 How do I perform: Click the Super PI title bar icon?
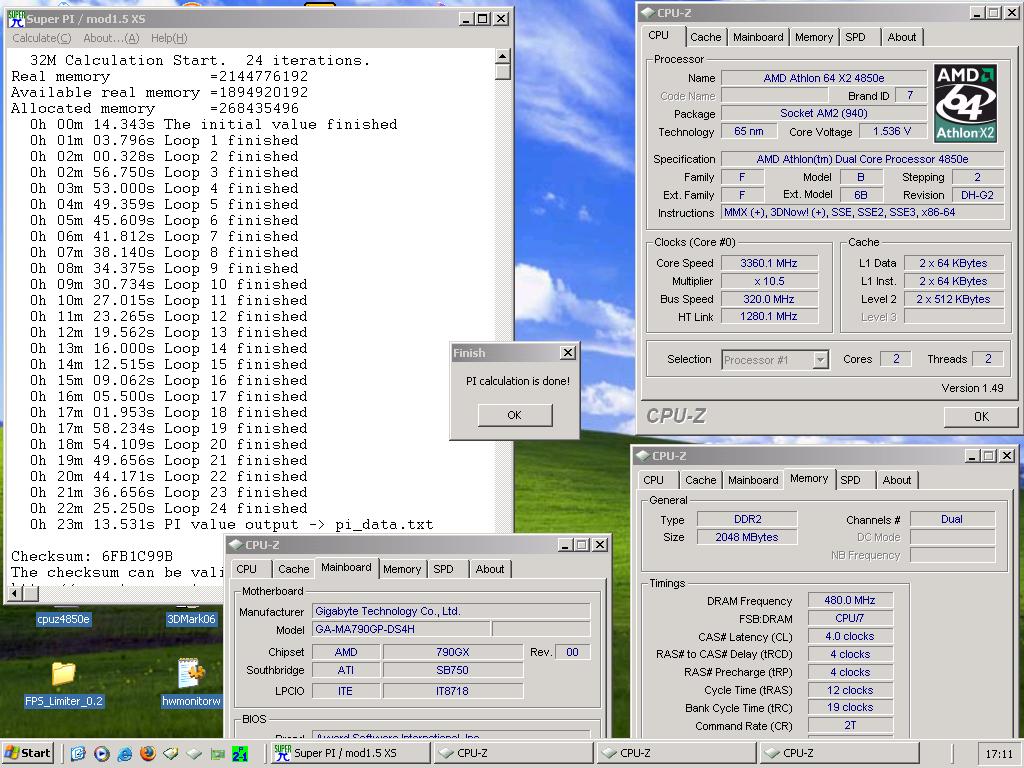tap(16, 18)
